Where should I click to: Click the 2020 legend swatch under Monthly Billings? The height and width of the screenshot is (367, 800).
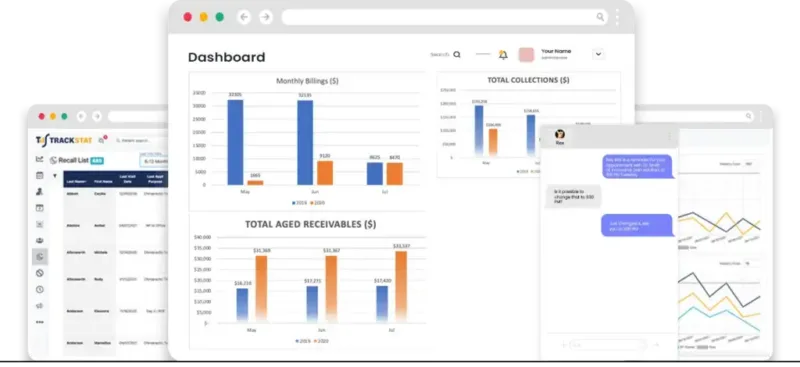(x=311, y=203)
